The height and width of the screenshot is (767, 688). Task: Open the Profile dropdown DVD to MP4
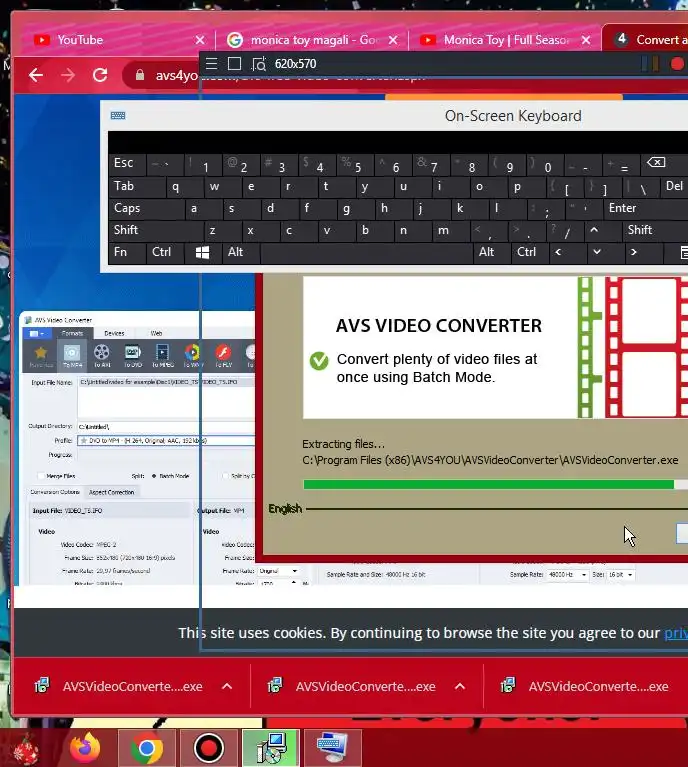coord(165,441)
